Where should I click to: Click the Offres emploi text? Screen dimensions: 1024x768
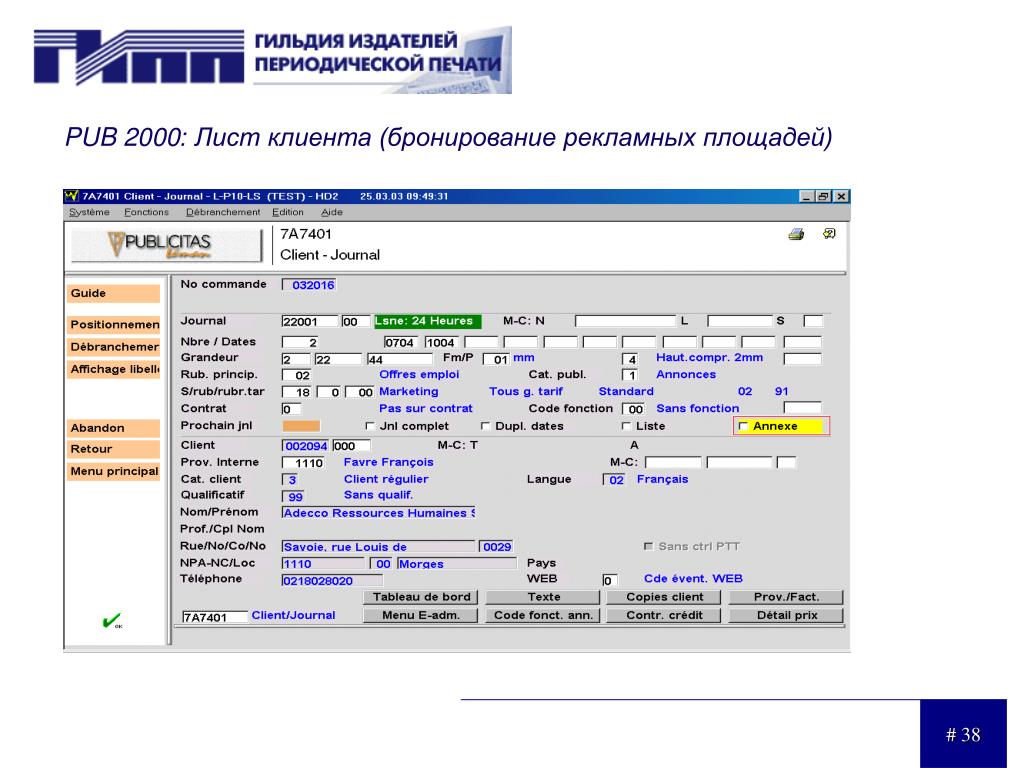(419, 374)
